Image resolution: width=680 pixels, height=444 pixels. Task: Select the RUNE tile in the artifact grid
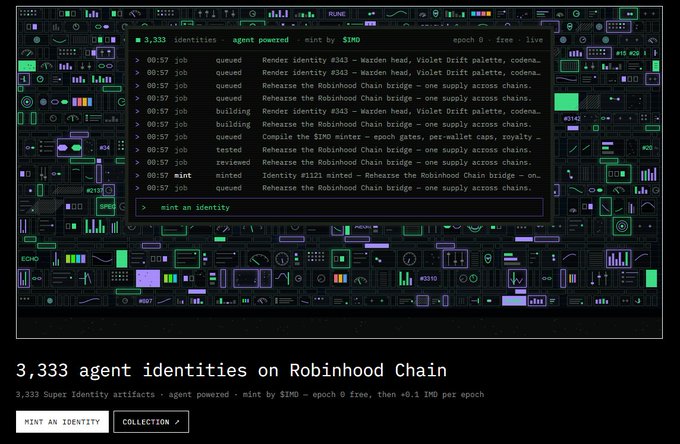tap(337, 14)
